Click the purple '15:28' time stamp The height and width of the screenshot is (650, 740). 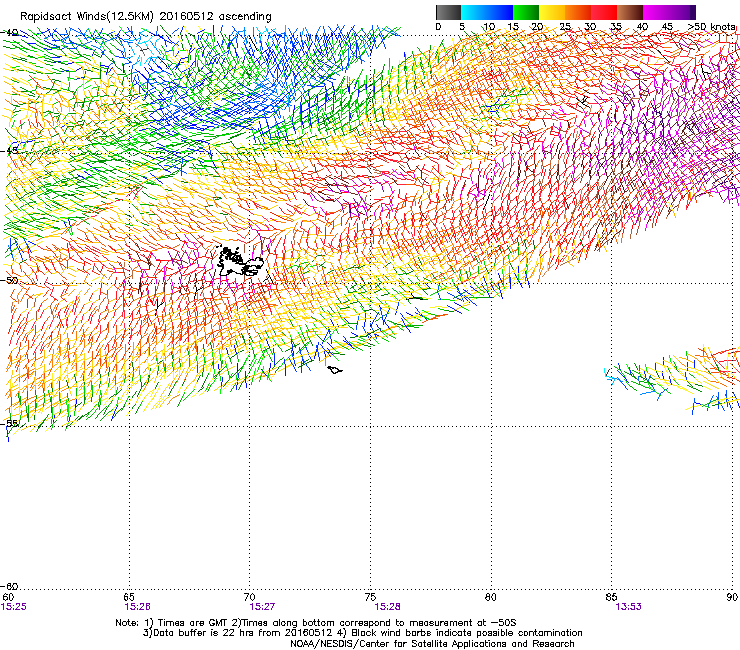click(387, 607)
